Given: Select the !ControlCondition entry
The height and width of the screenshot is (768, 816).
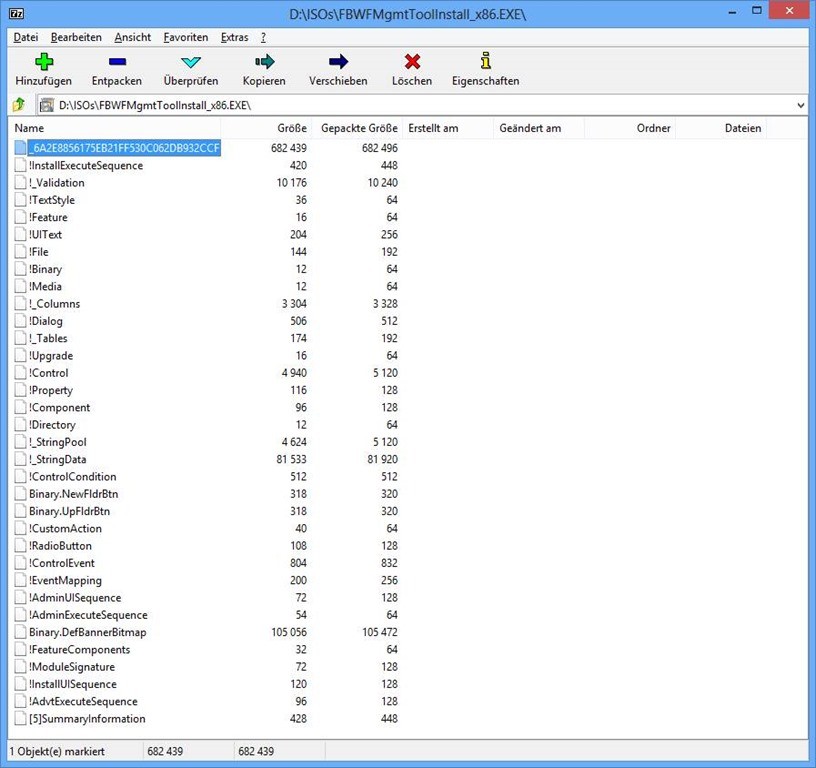Looking at the screenshot, I should pyautogui.click(x=73, y=477).
